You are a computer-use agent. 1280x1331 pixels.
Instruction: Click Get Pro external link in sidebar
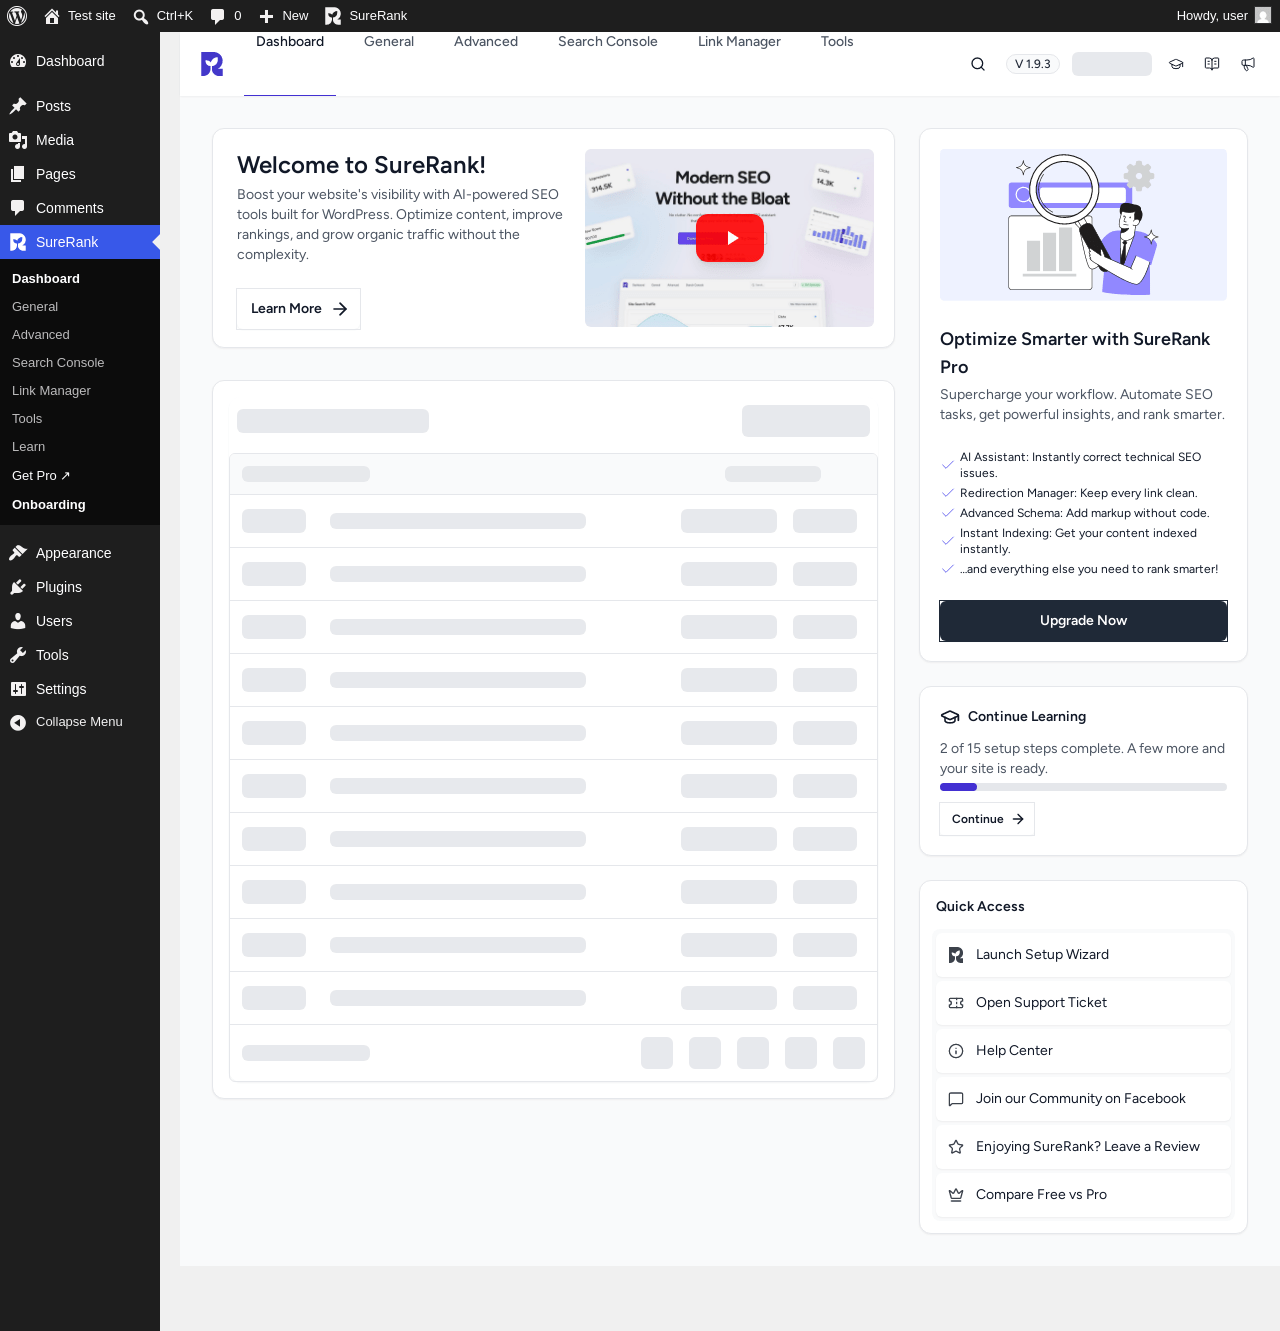tap(41, 476)
